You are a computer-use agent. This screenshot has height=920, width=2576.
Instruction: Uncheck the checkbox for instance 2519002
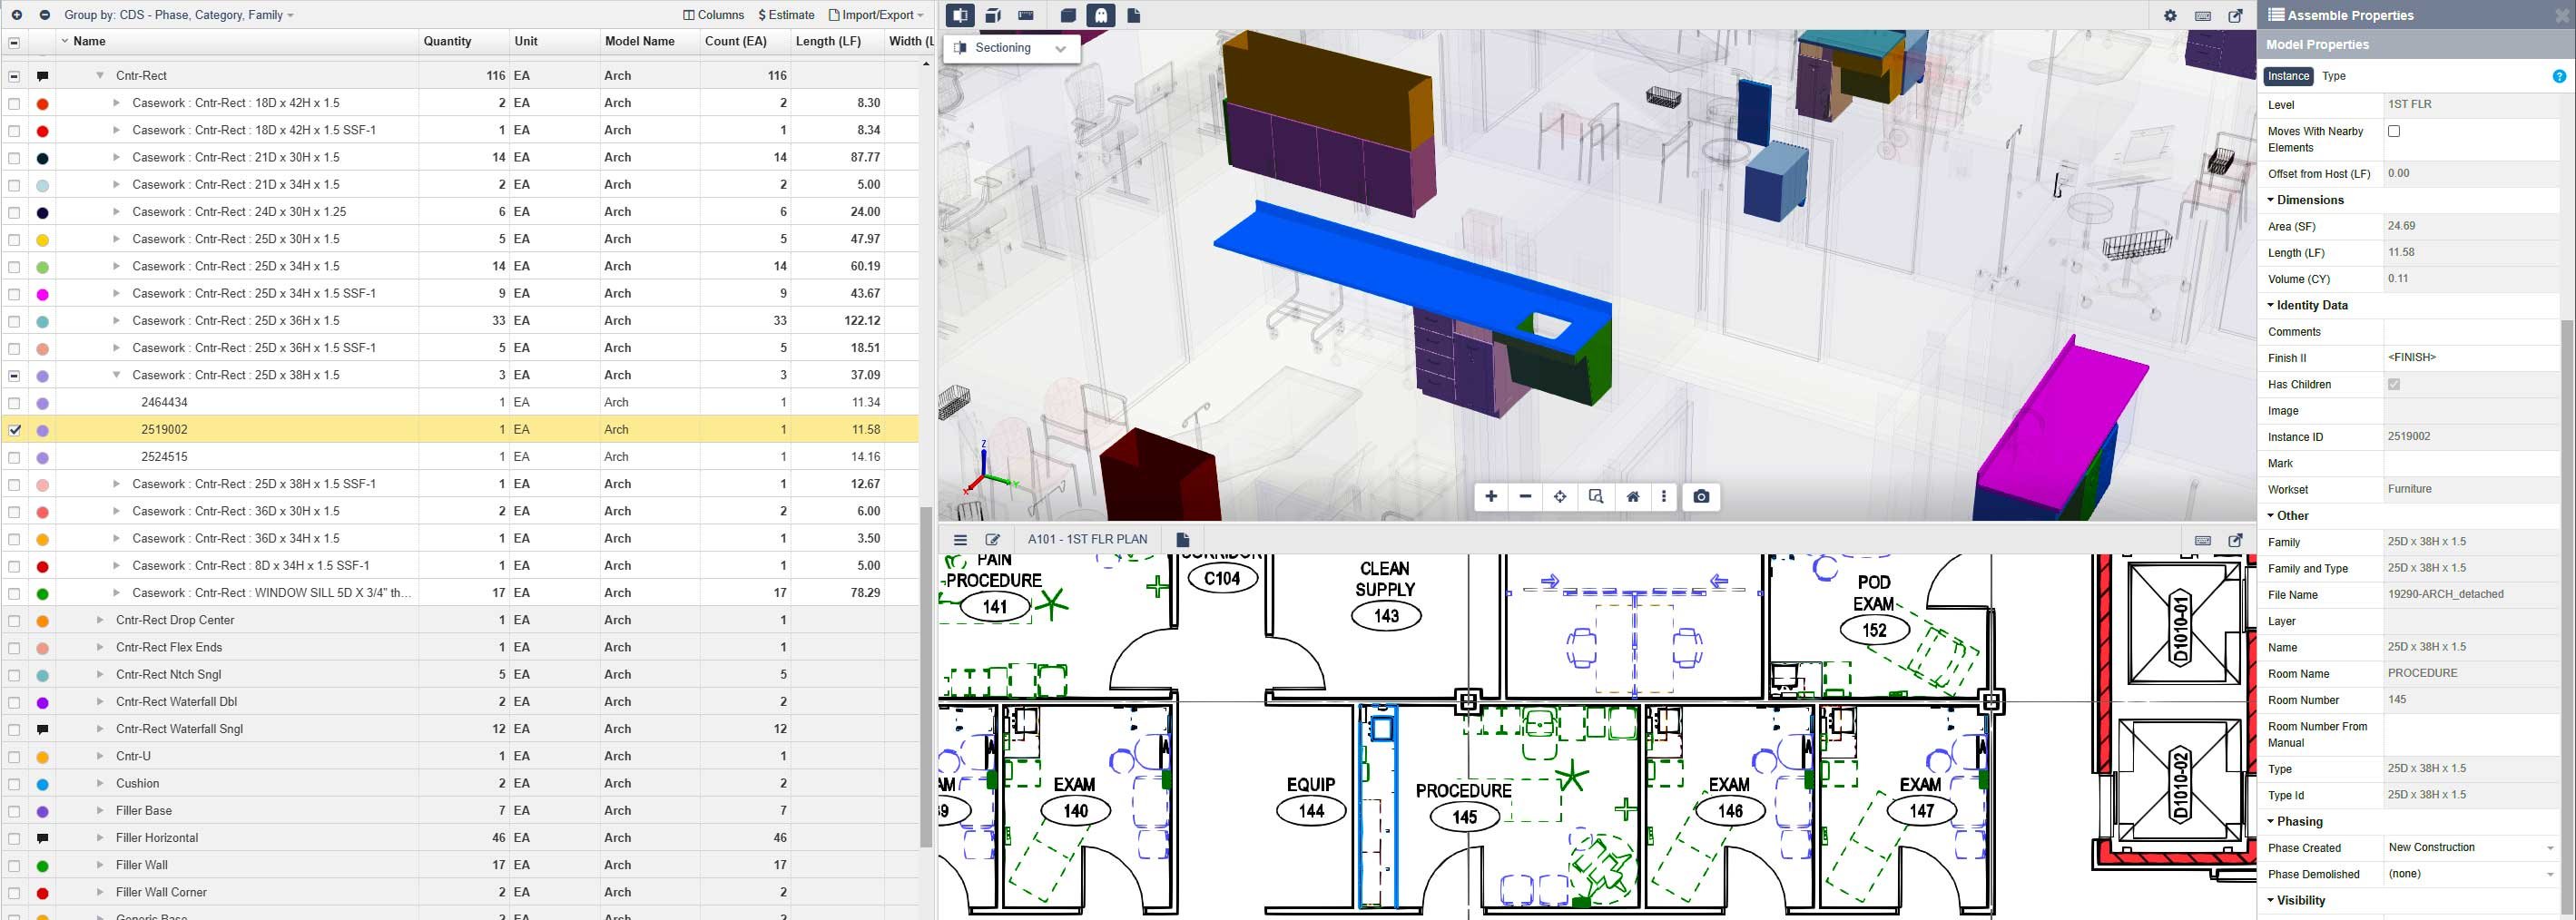pos(13,428)
